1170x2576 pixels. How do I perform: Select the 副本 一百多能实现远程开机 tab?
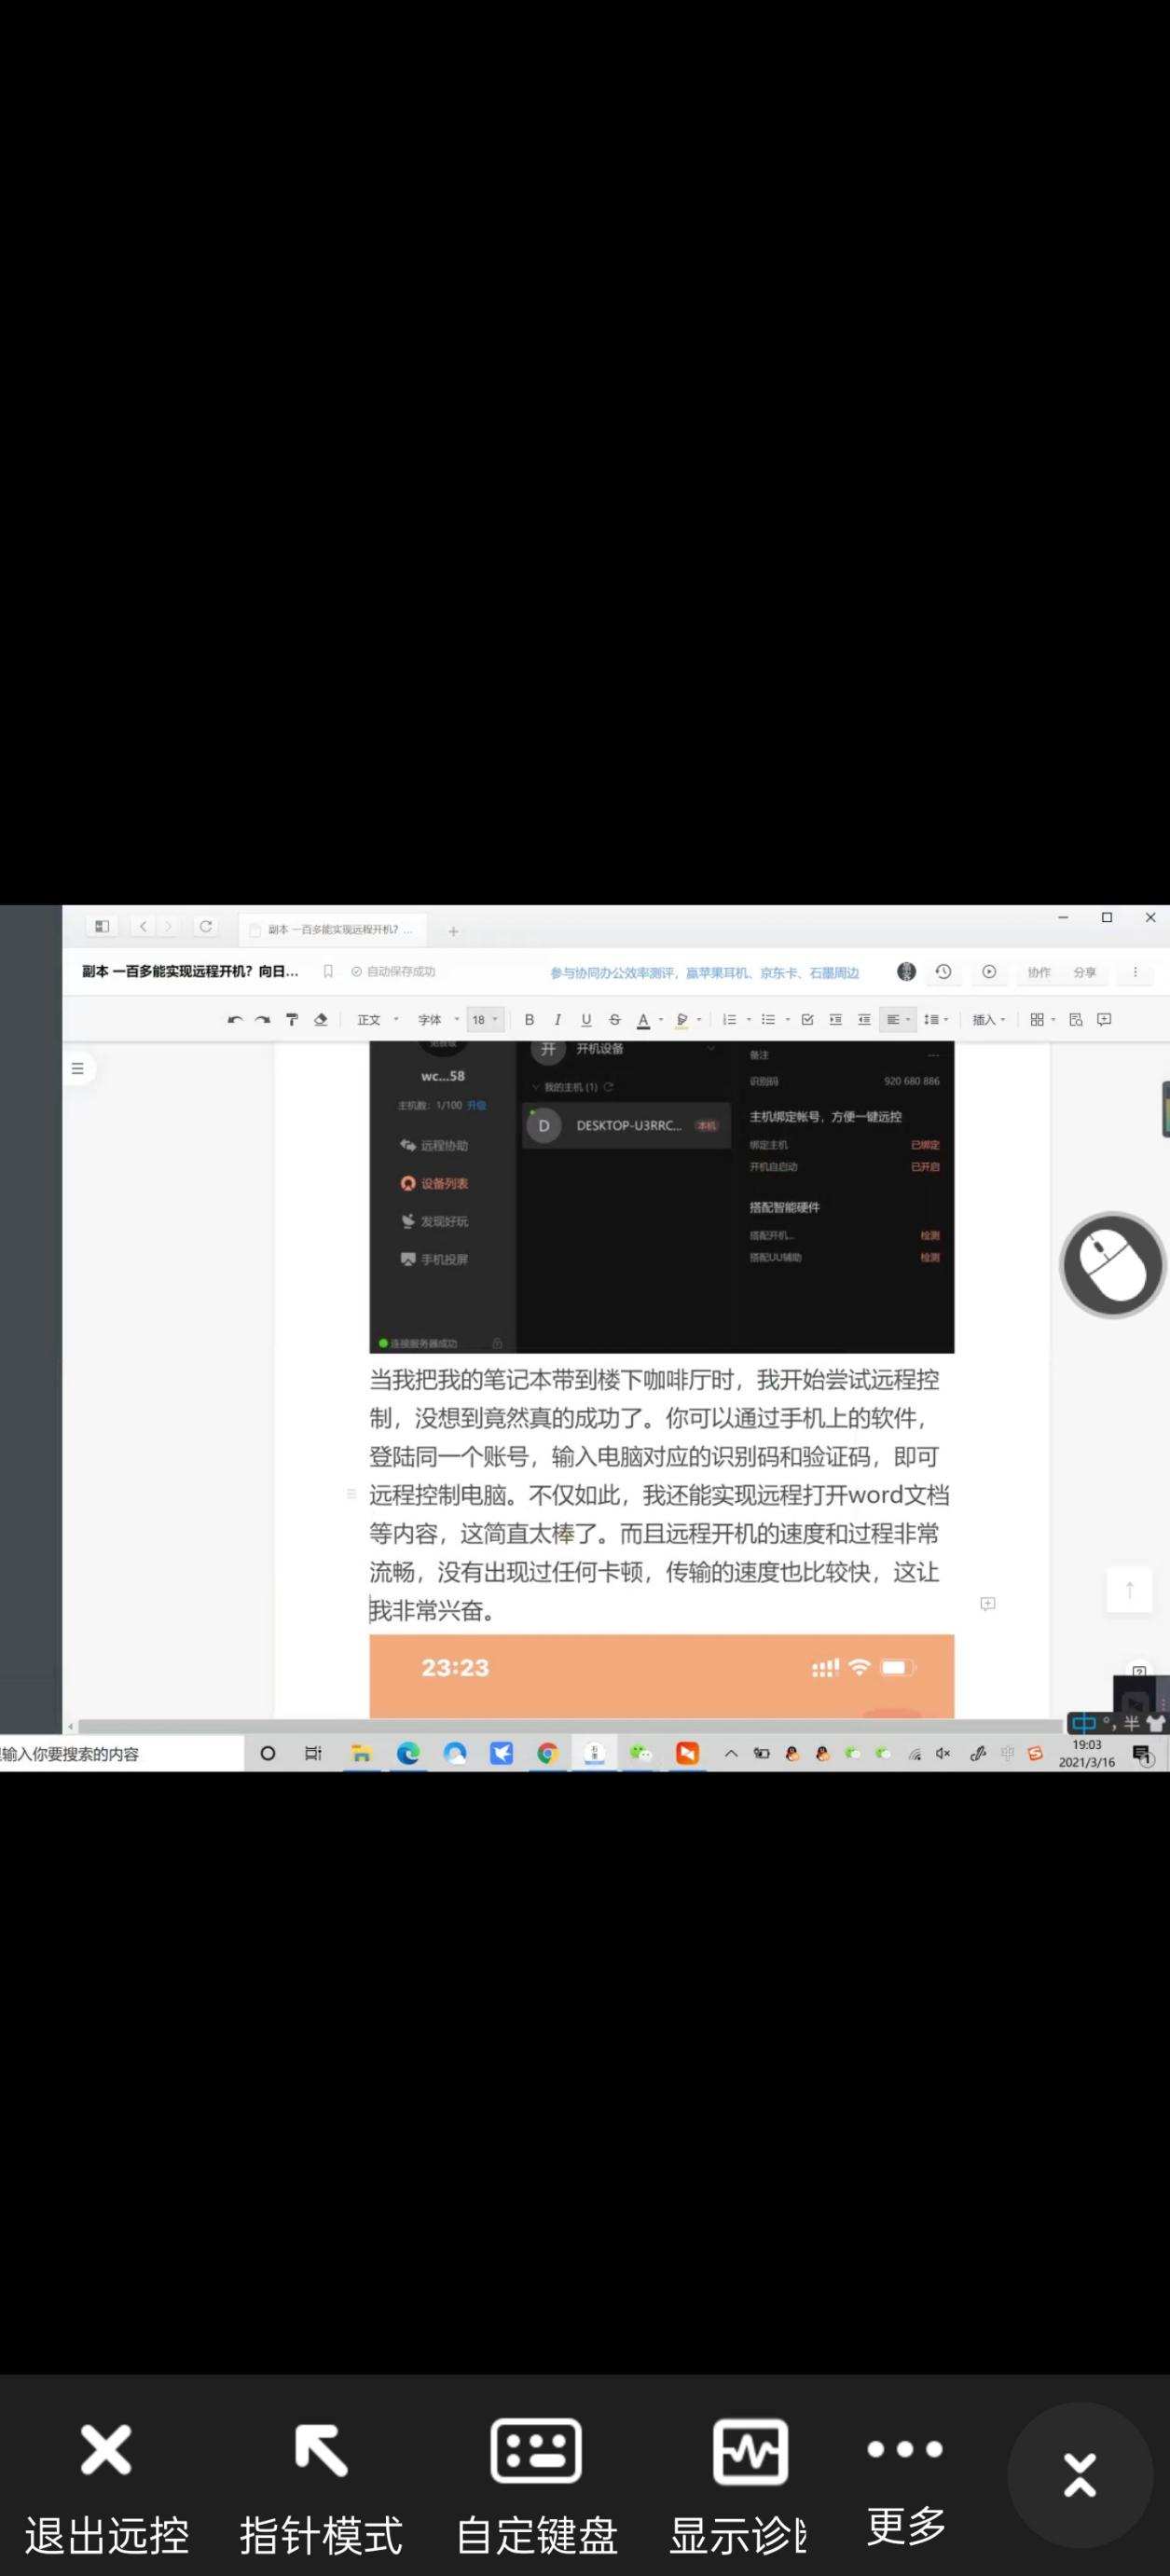tap(332, 930)
